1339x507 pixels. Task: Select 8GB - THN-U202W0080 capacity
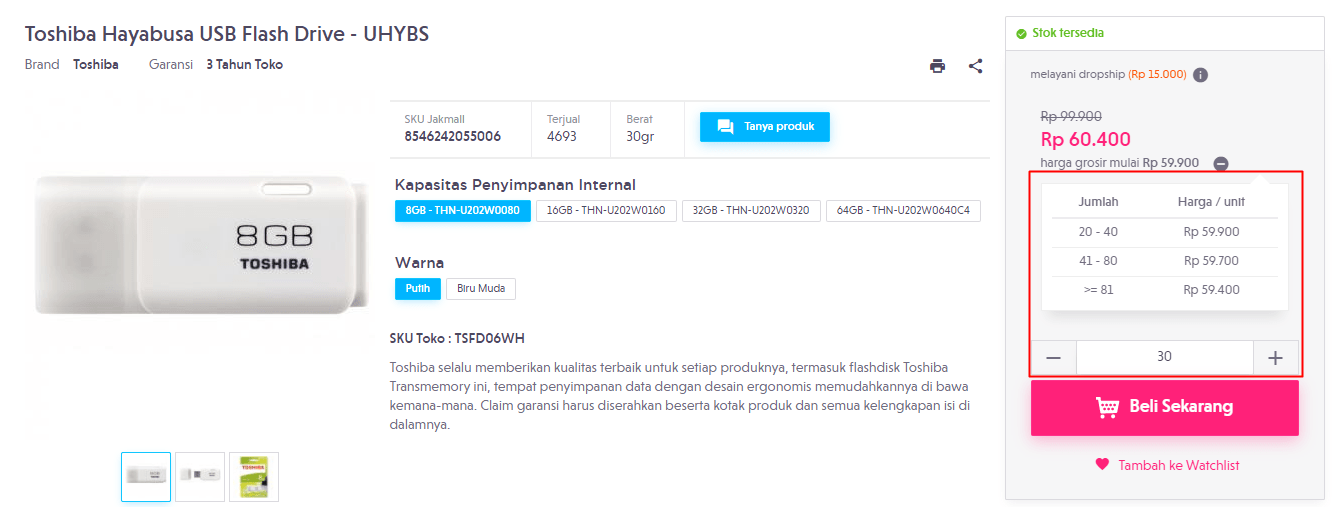tap(463, 210)
